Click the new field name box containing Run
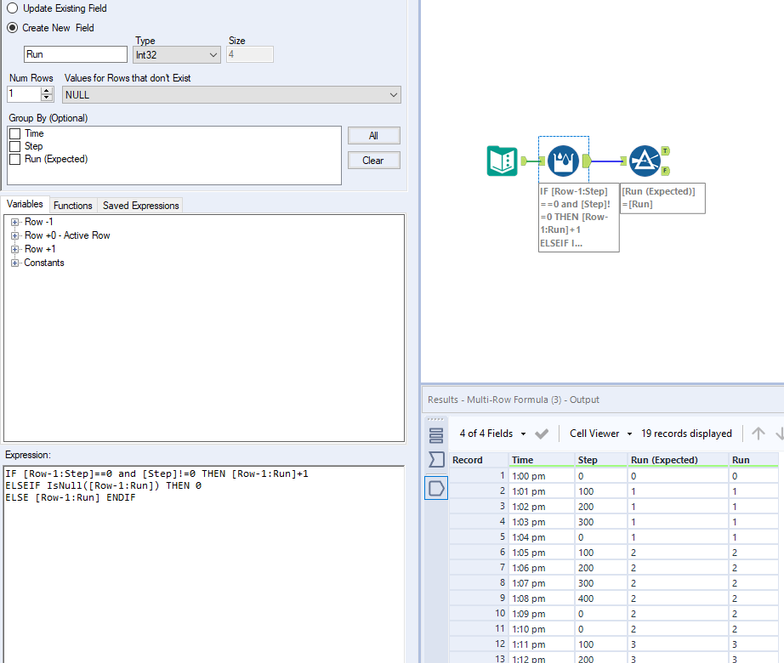 76,54
